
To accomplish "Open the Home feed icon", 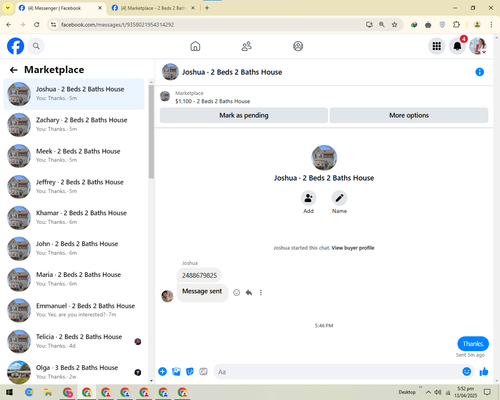I will click(195, 46).
